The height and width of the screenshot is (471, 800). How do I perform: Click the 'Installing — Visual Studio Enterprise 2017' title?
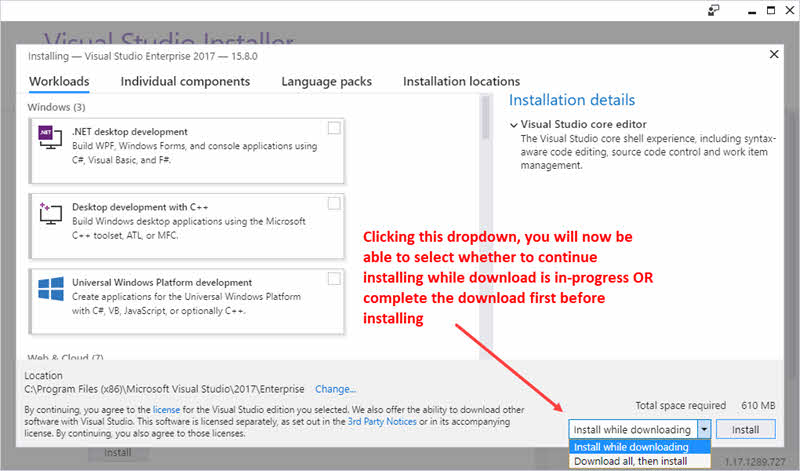pos(143,56)
